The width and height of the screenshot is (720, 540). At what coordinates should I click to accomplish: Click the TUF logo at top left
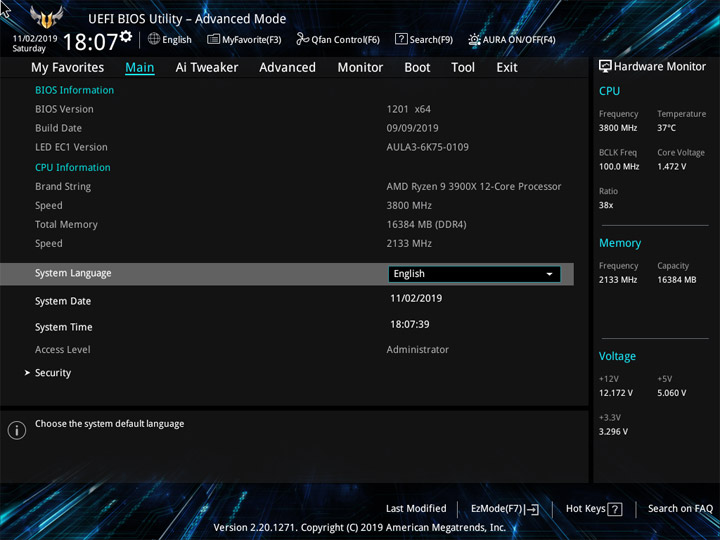(46, 17)
